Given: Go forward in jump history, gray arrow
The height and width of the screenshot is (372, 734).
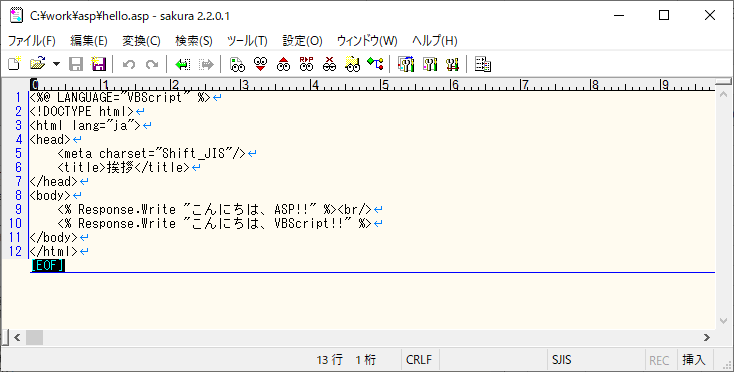Looking at the screenshot, I should (x=206, y=64).
